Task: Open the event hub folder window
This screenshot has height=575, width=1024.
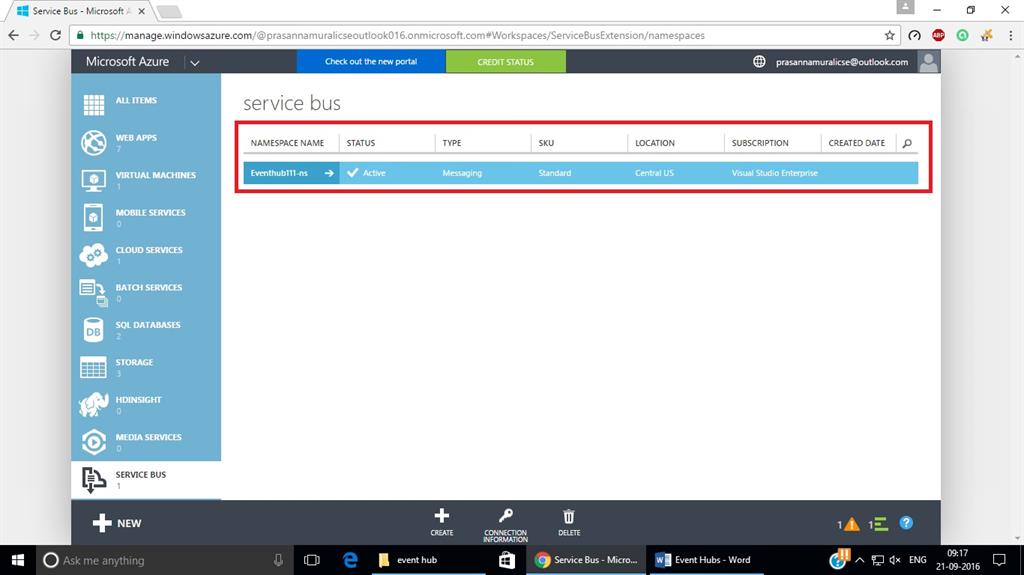Action: (x=429, y=560)
